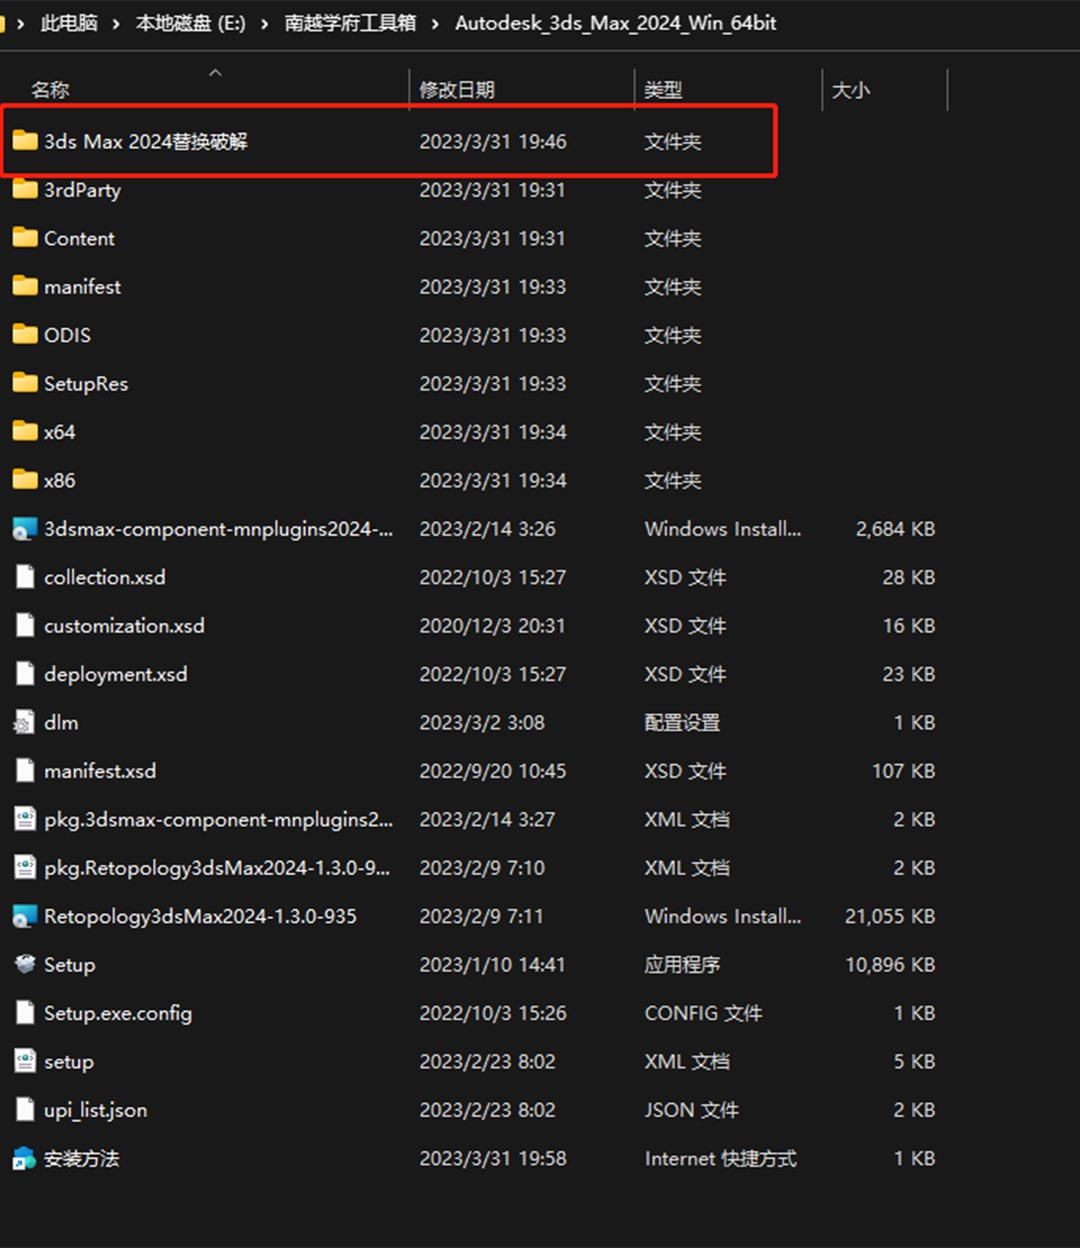Select the ODIS folder in list
The width and height of the screenshot is (1080, 1248).
point(67,335)
